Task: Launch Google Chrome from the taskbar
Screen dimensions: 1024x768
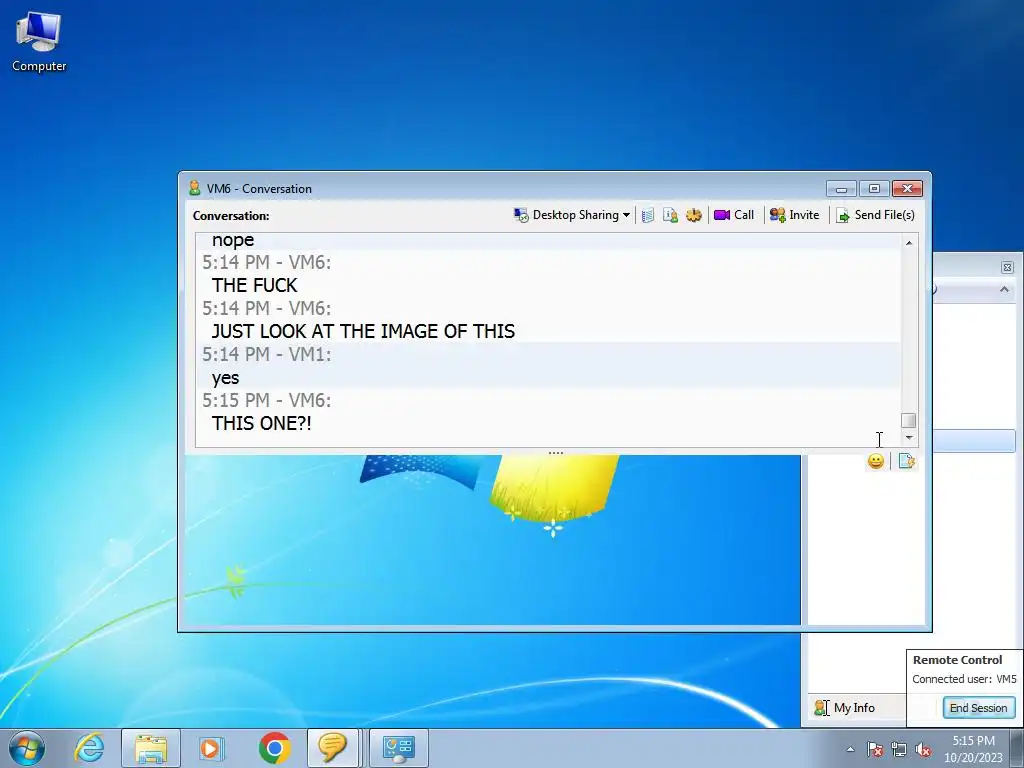Action: [x=274, y=748]
